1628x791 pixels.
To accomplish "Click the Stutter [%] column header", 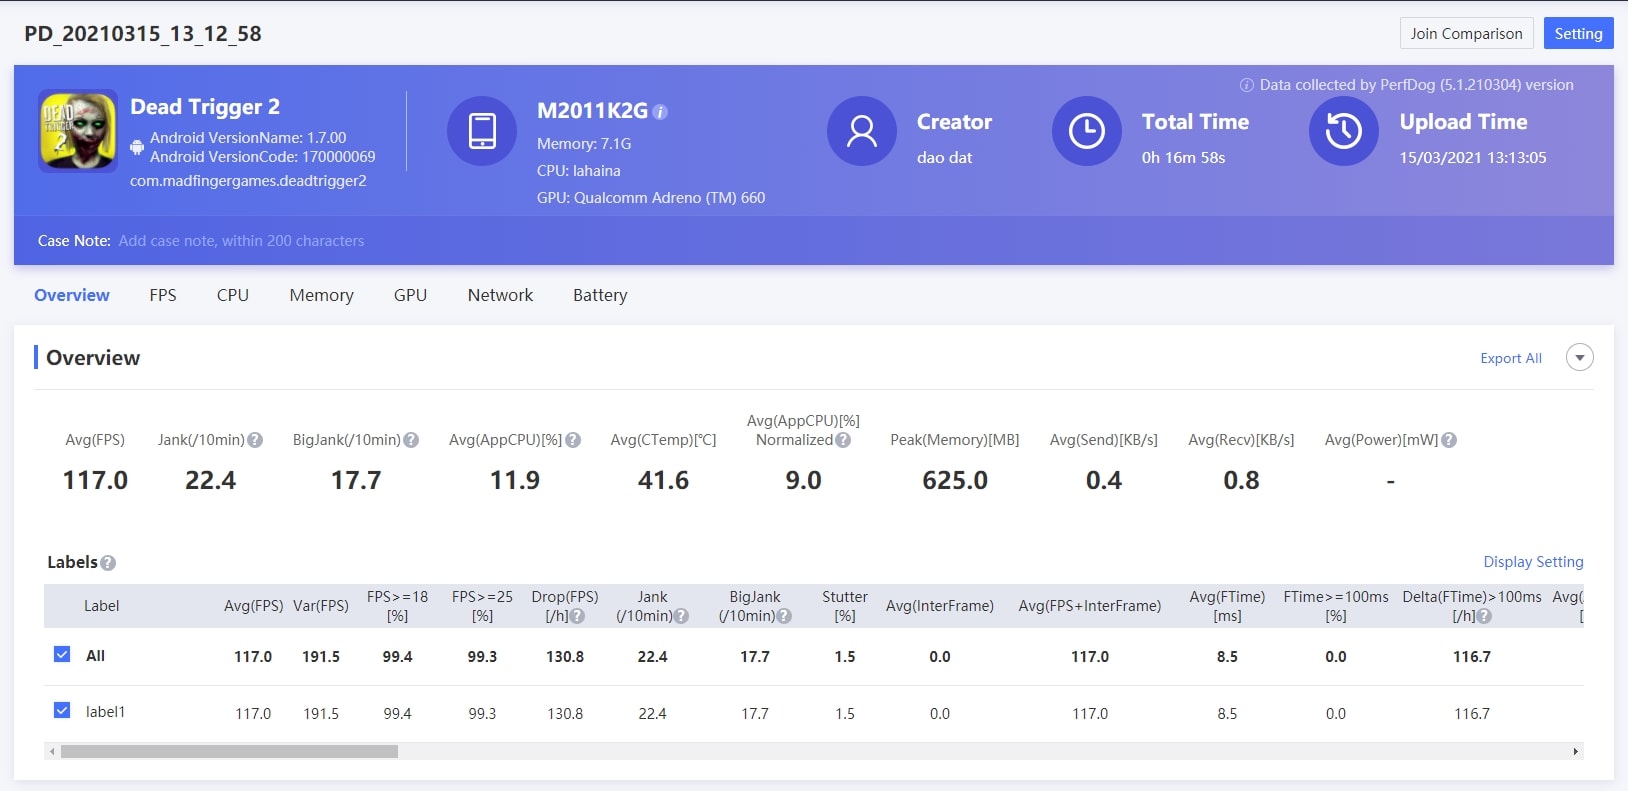I will (845, 606).
